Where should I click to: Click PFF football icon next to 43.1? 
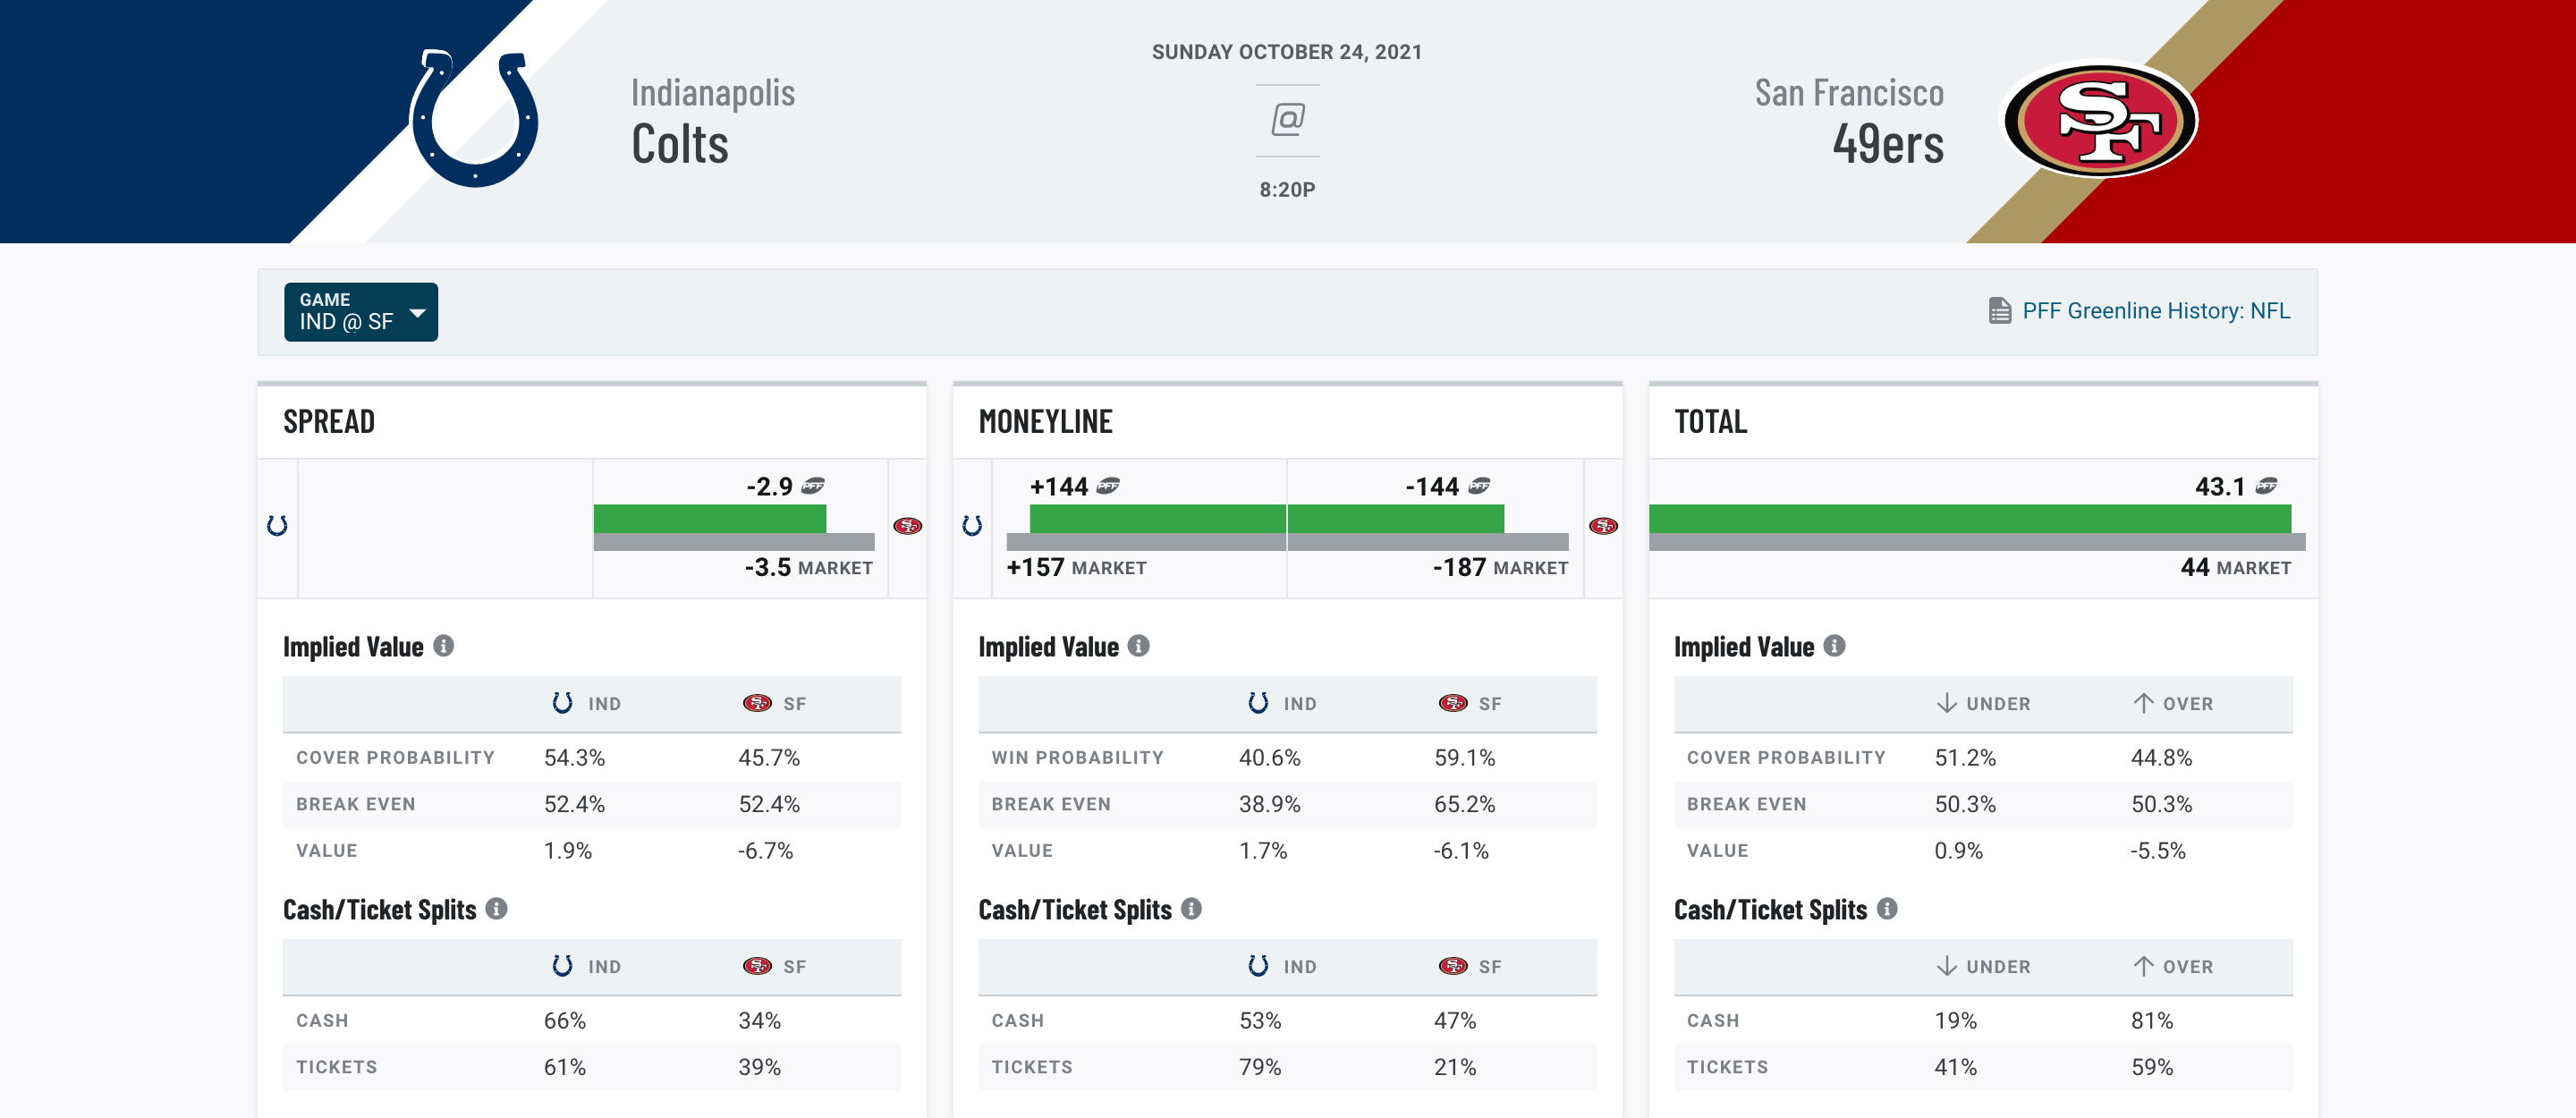(2266, 487)
